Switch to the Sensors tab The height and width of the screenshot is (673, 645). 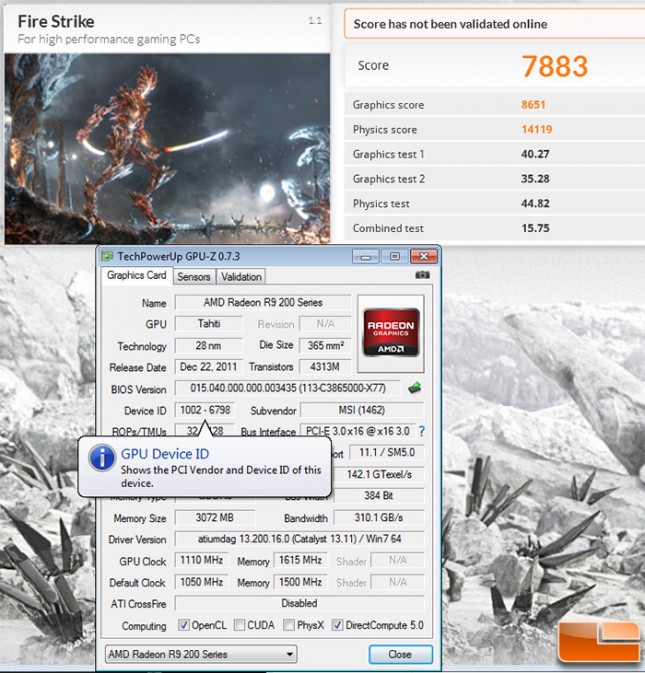click(194, 277)
